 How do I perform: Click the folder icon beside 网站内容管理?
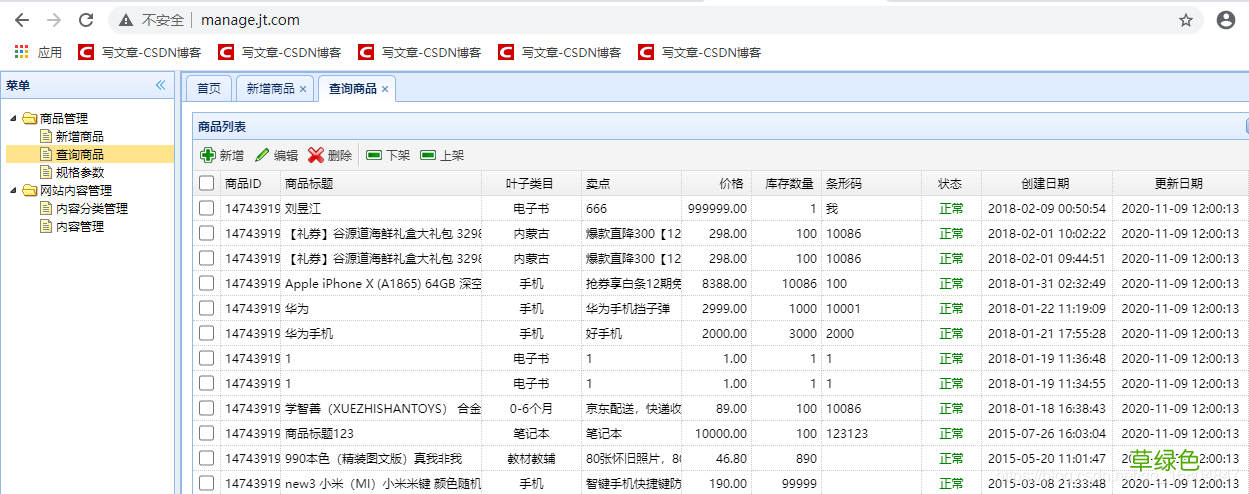point(30,191)
